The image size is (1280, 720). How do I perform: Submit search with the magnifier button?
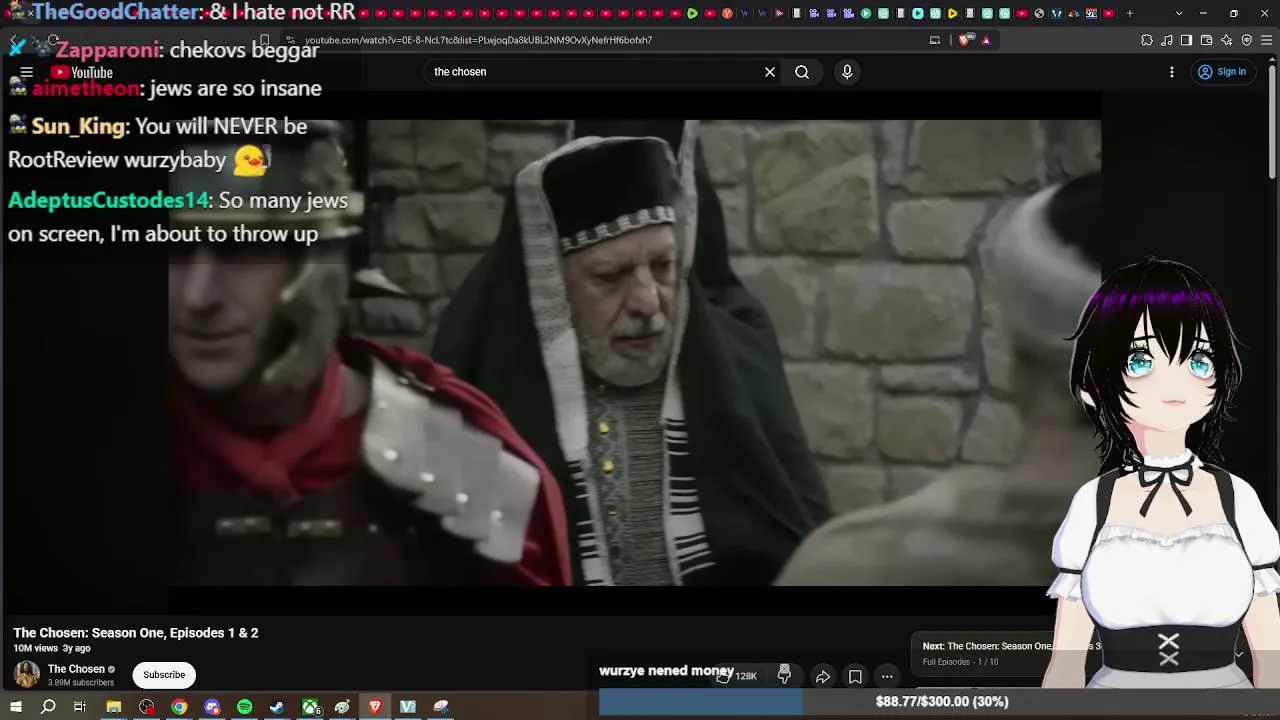point(802,72)
